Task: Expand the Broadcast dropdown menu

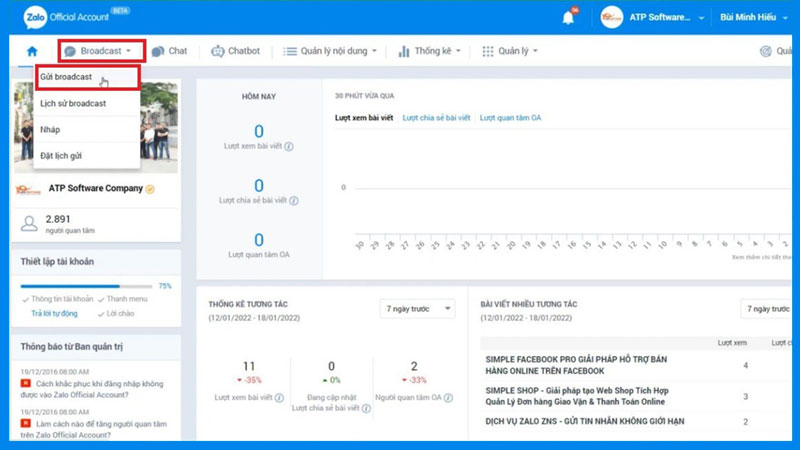Action: tap(102, 51)
